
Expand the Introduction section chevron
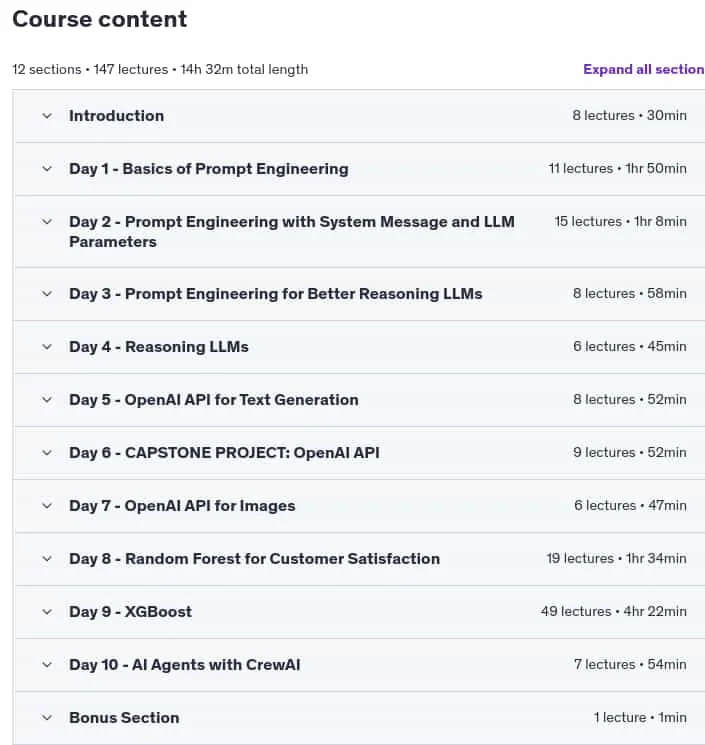tap(47, 116)
